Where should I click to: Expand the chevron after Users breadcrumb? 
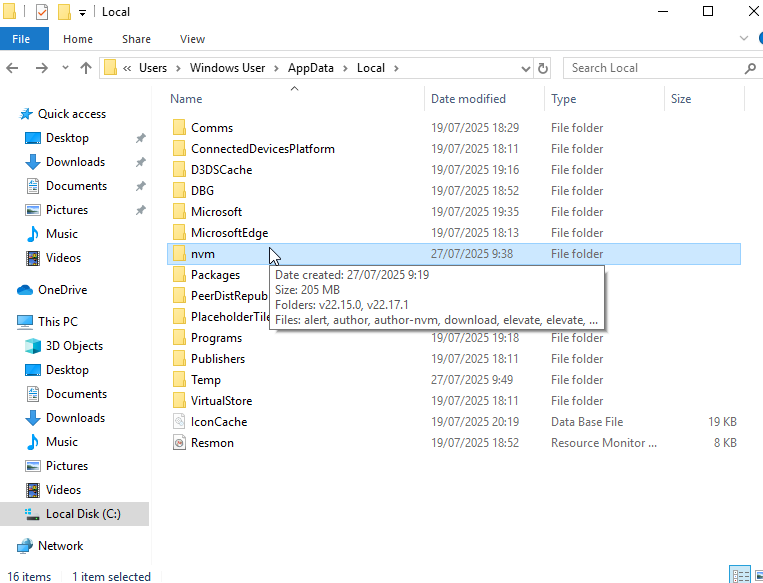coord(178,68)
